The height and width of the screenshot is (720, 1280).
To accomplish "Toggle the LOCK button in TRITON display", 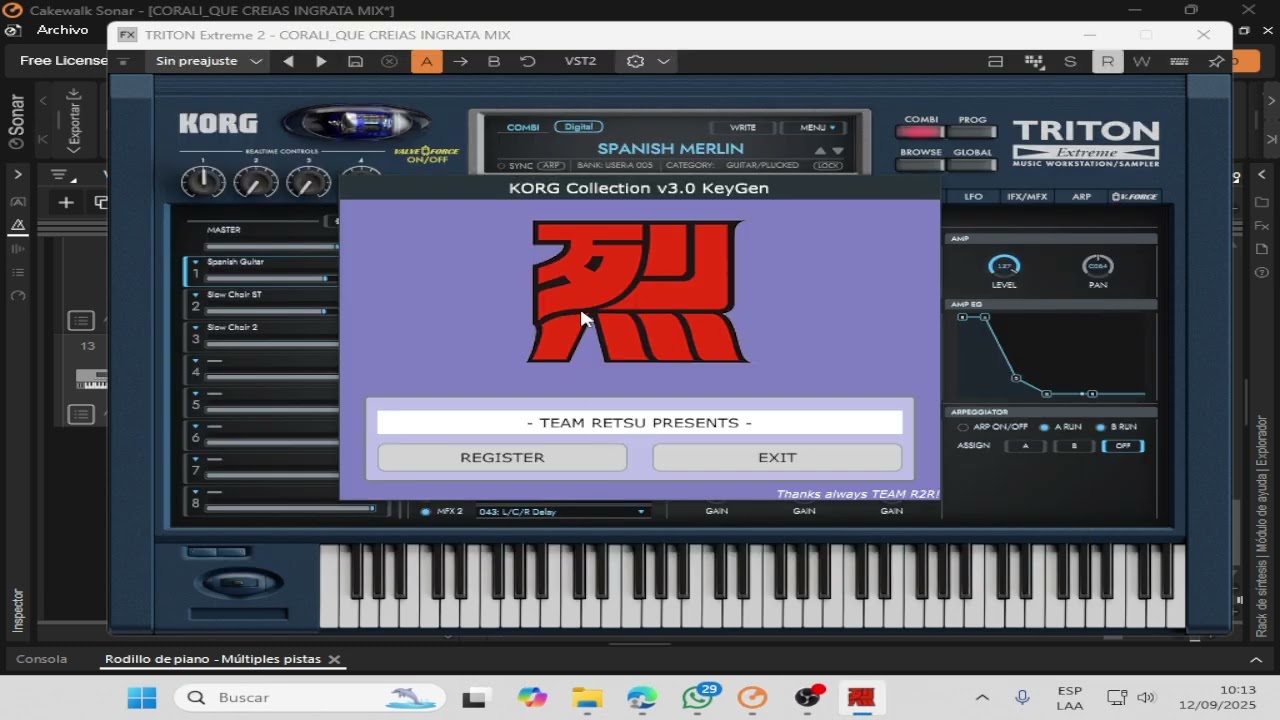I will point(828,166).
